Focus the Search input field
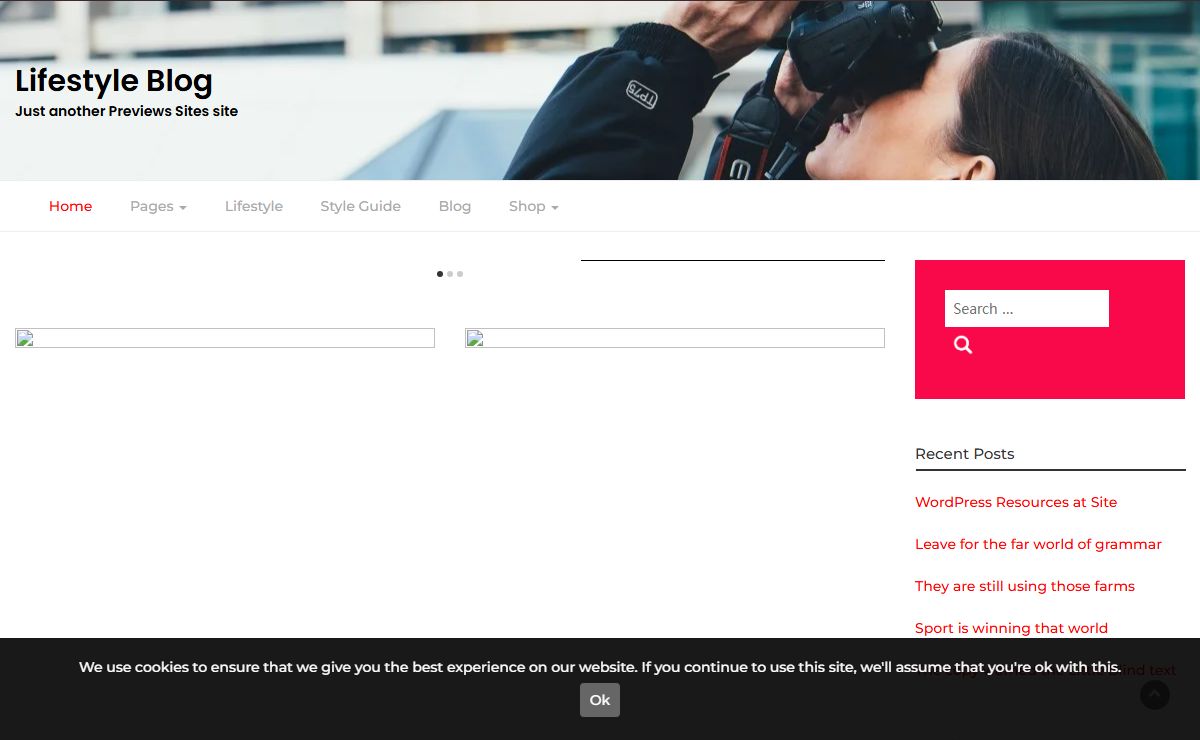Viewport: 1200px width, 740px height. click(x=1027, y=308)
